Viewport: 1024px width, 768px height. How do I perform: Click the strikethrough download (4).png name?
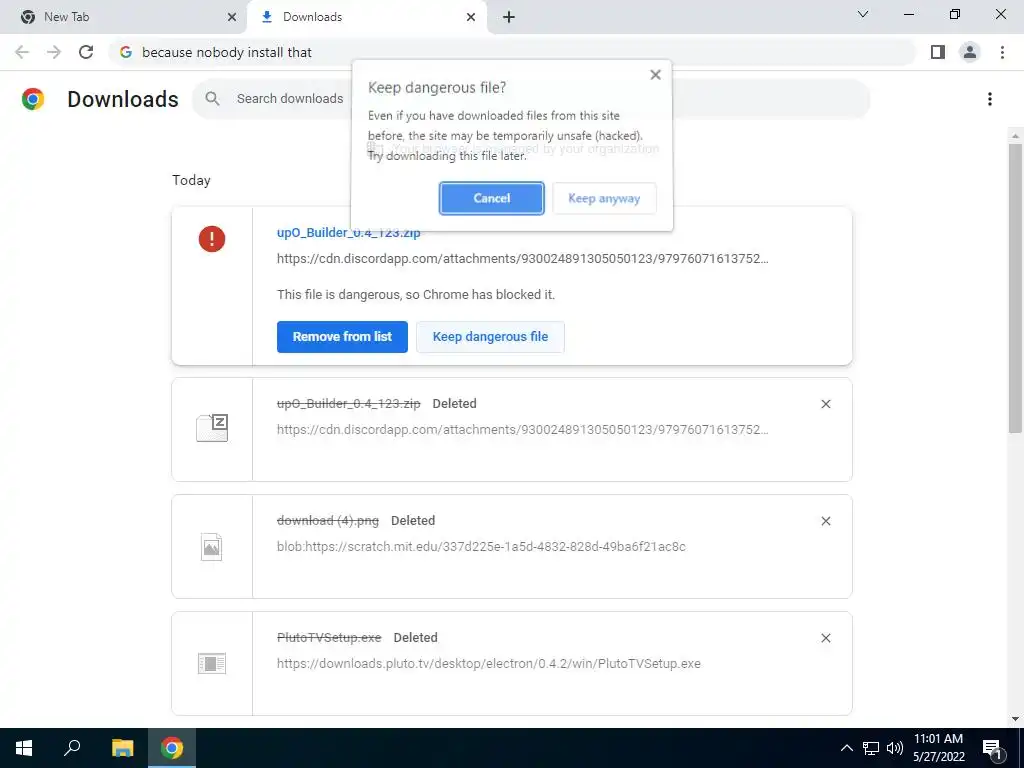(328, 520)
